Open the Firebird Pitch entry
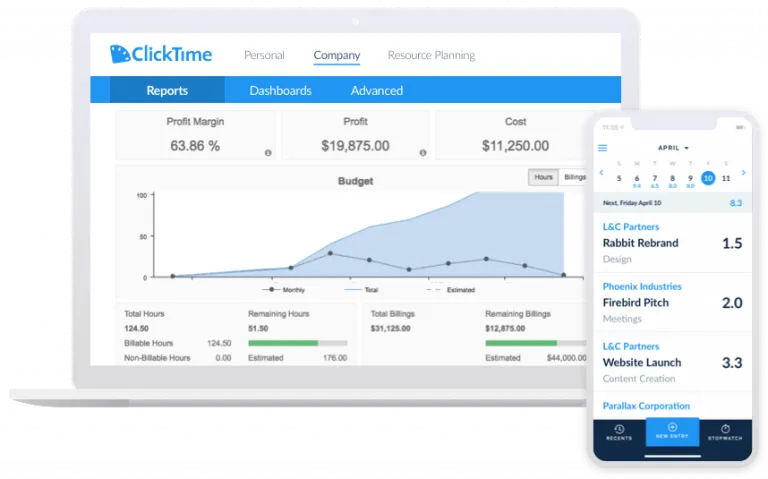 (x=672, y=303)
